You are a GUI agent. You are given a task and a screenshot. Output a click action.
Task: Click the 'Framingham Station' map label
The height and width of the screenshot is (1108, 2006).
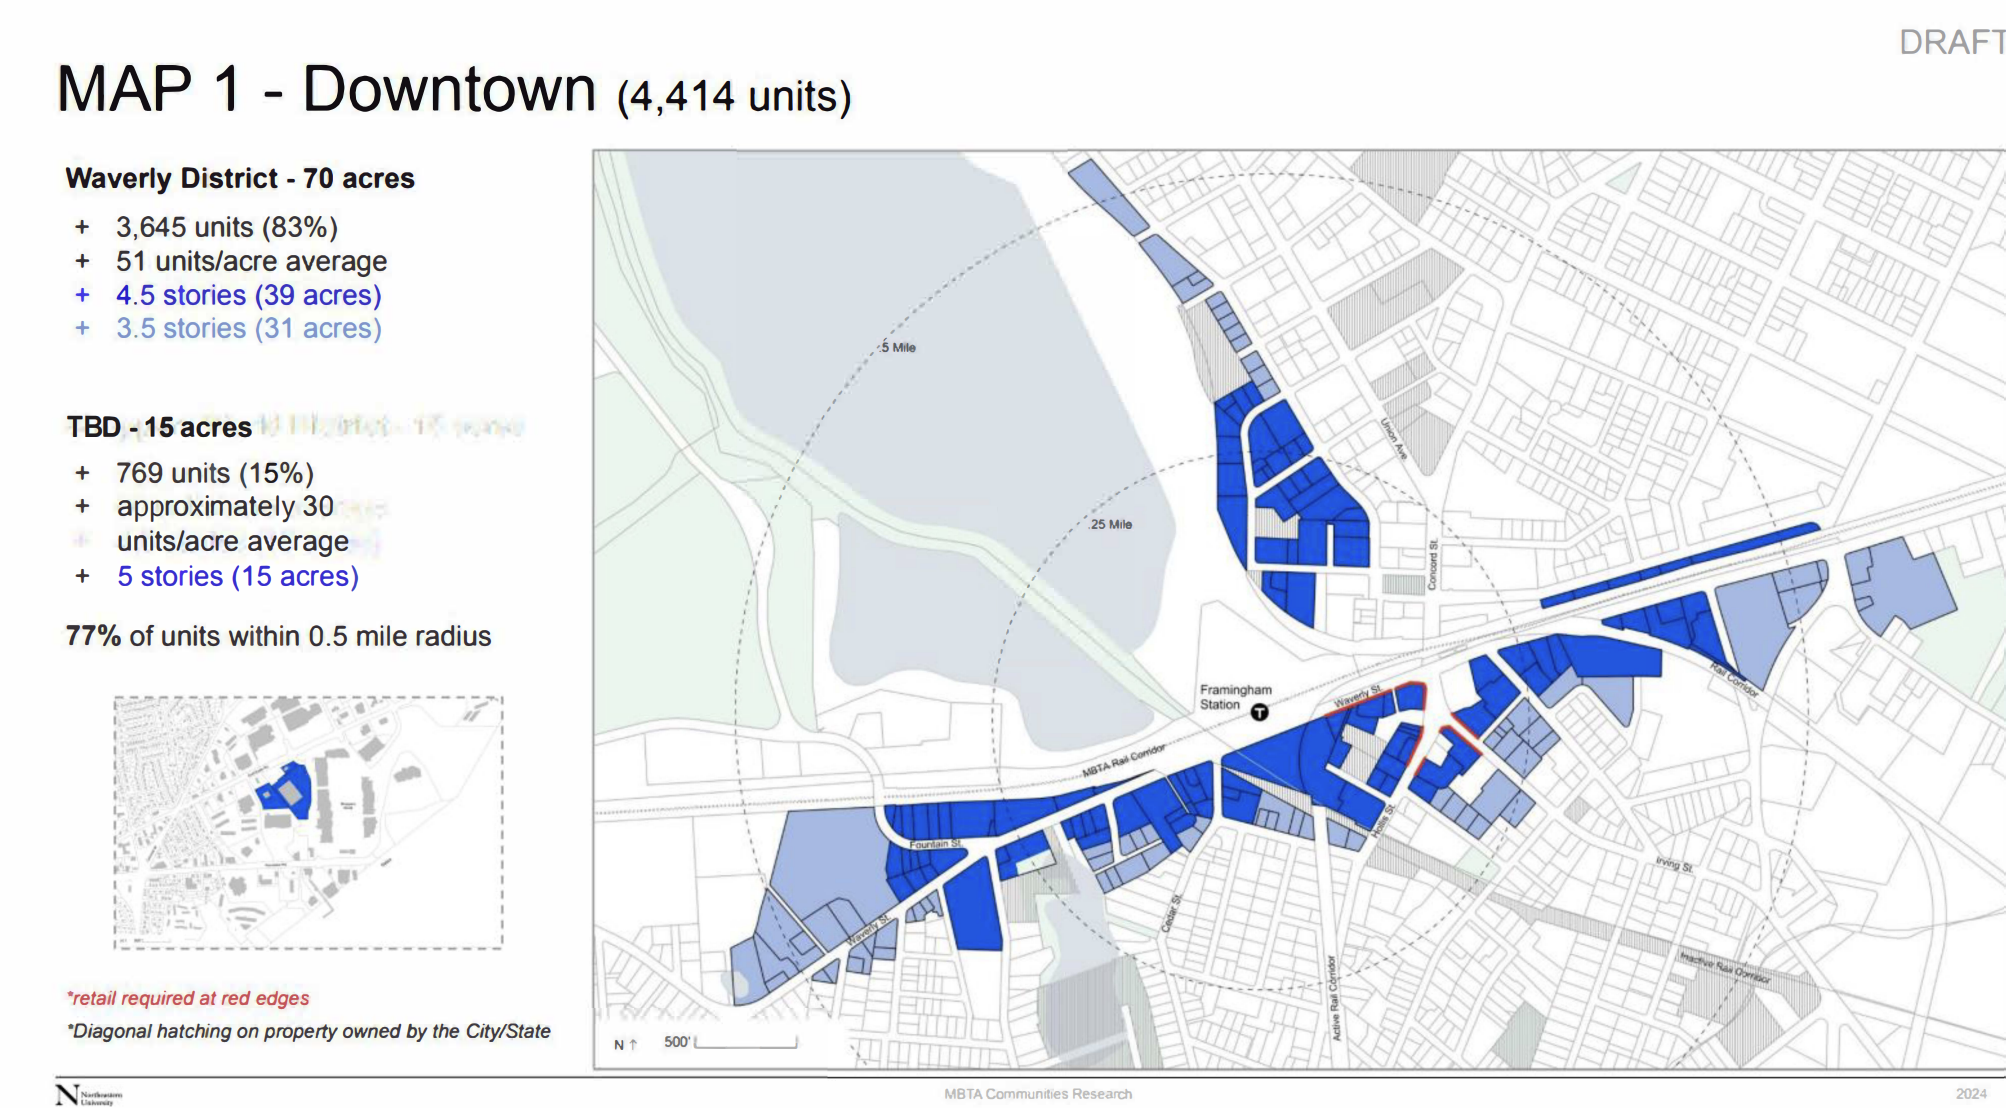[x=1235, y=697]
